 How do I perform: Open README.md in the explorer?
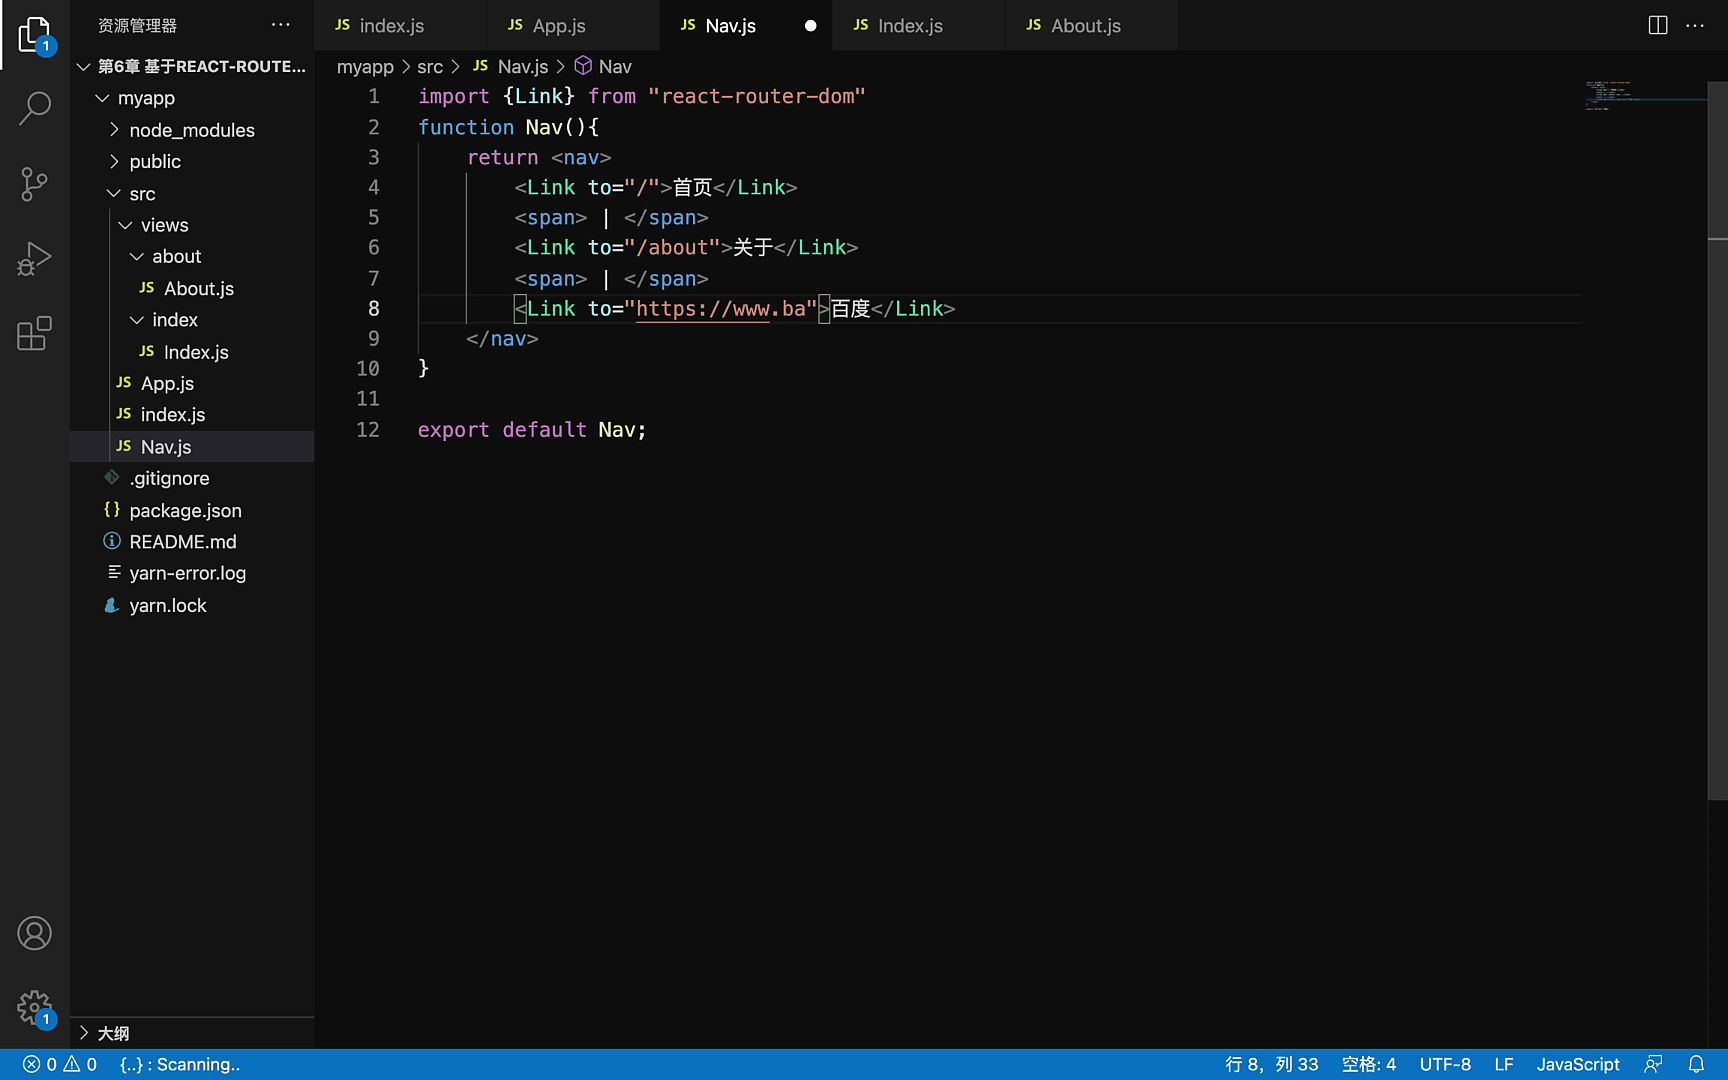(x=192, y=541)
